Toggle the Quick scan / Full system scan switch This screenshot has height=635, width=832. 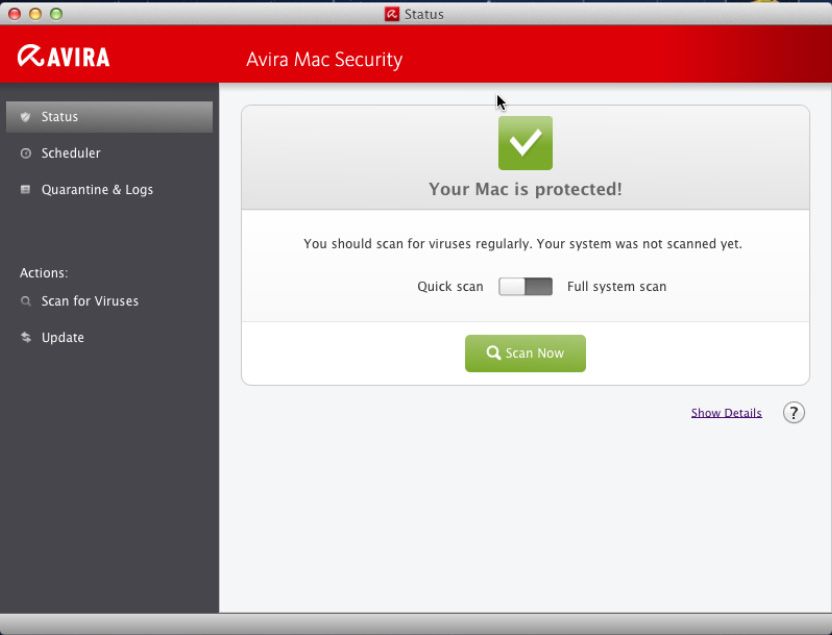pos(525,286)
